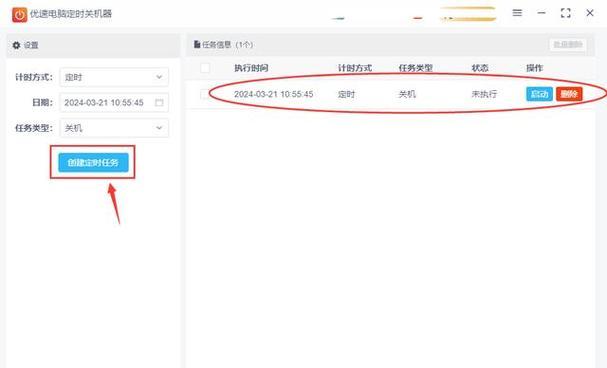Expand the 计时方式 dropdown showing 定时
607x368 pixels.
click(x=114, y=77)
